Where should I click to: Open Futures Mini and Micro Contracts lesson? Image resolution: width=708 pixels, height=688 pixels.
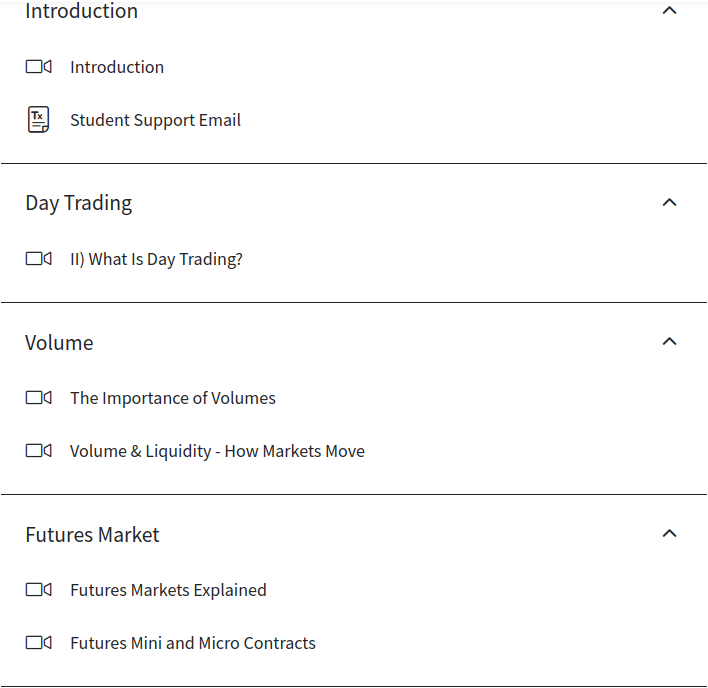193,643
